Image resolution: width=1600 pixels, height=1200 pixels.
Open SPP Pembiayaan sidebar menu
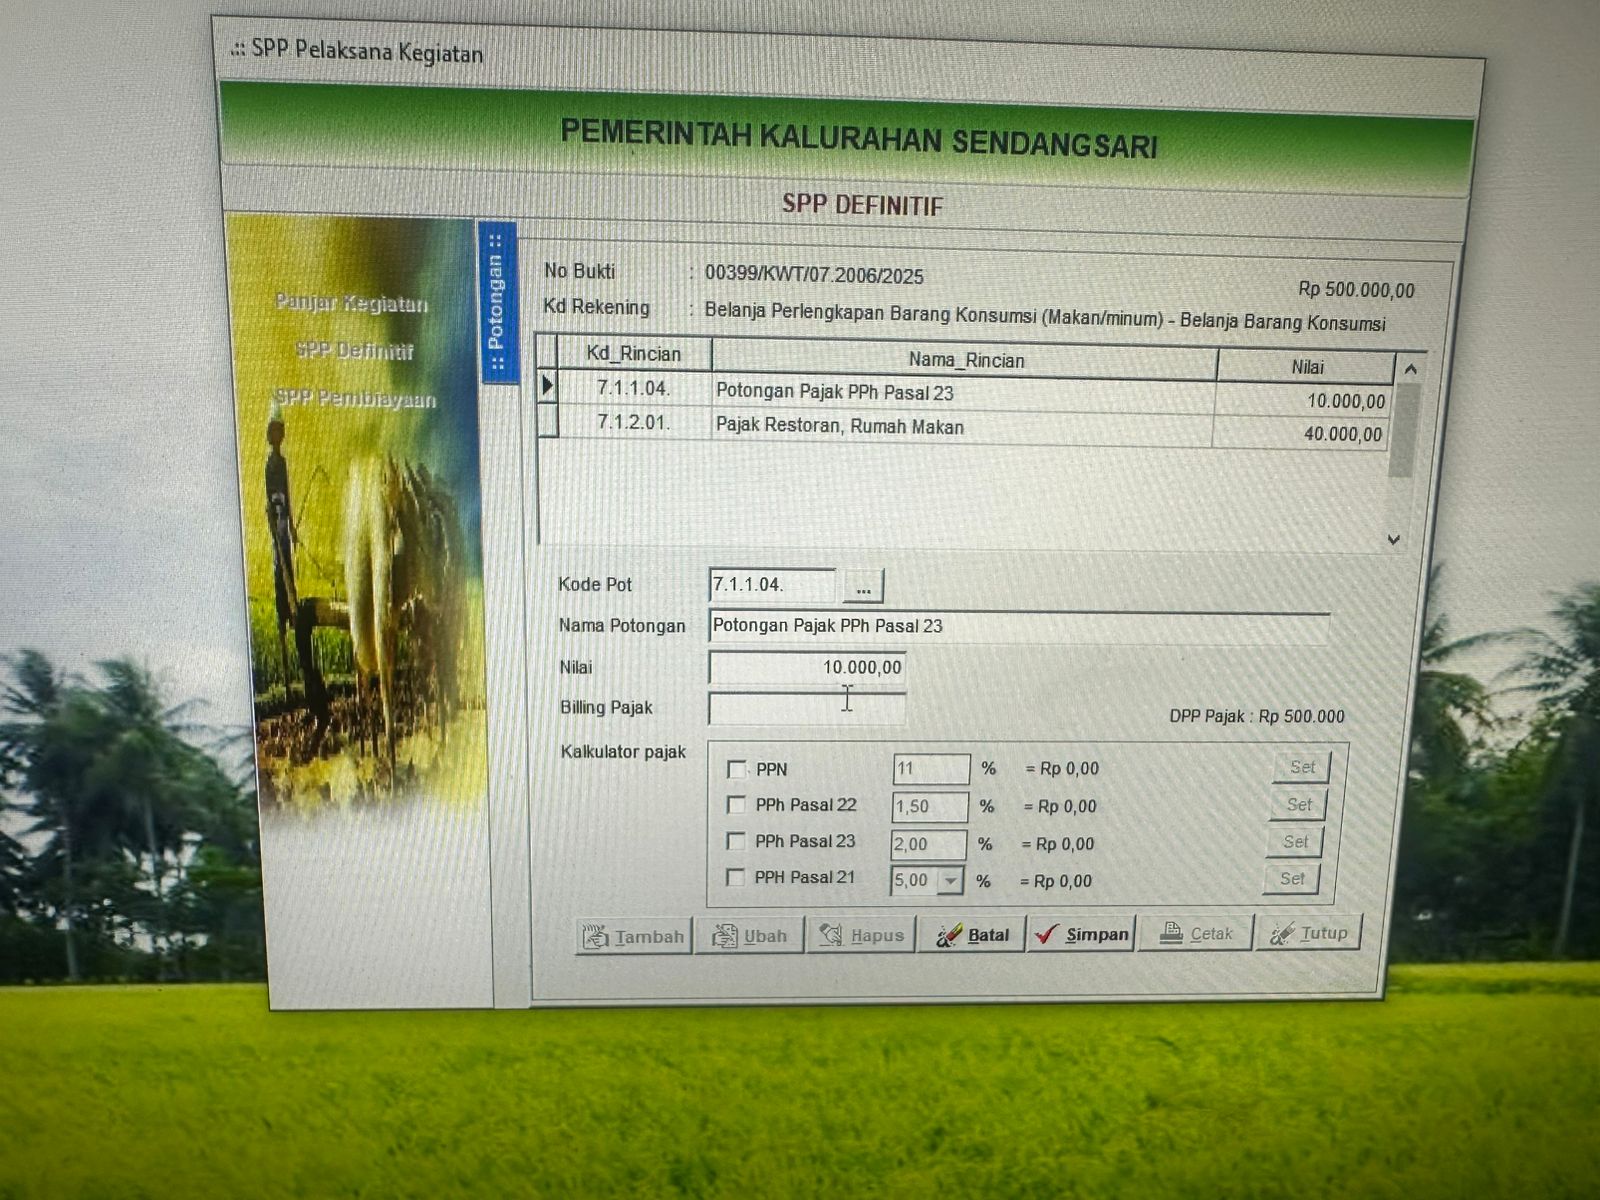click(355, 398)
